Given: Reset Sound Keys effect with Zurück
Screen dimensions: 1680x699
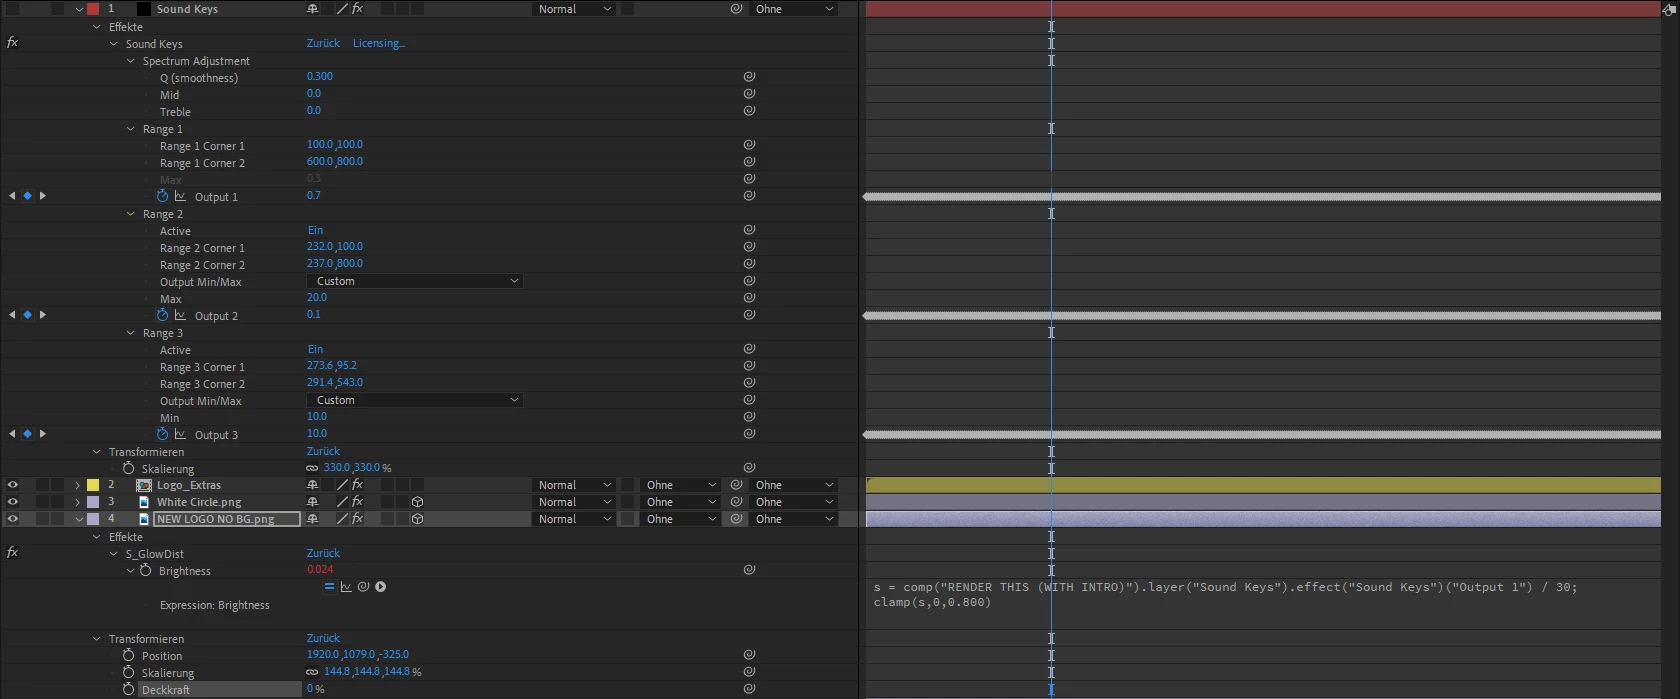Looking at the screenshot, I should (323, 43).
